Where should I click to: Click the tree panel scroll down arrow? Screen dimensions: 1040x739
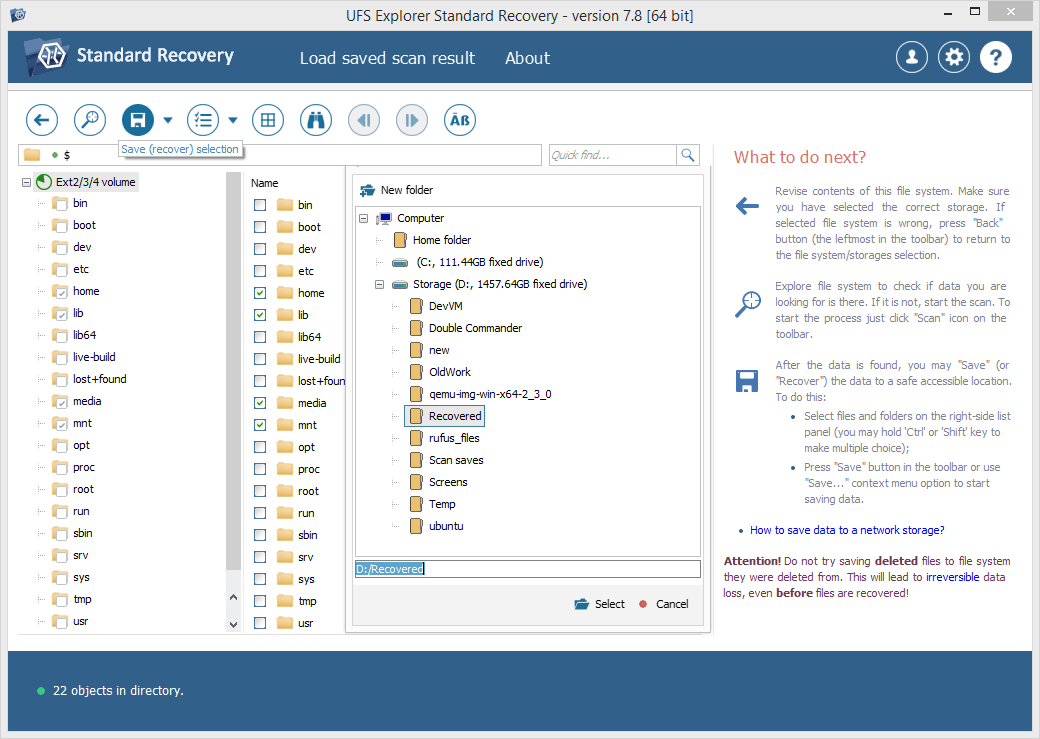pos(233,624)
